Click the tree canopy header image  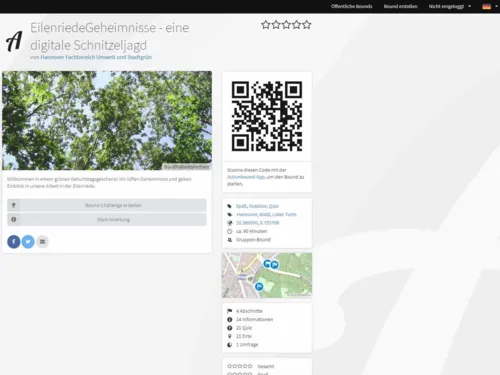107,120
